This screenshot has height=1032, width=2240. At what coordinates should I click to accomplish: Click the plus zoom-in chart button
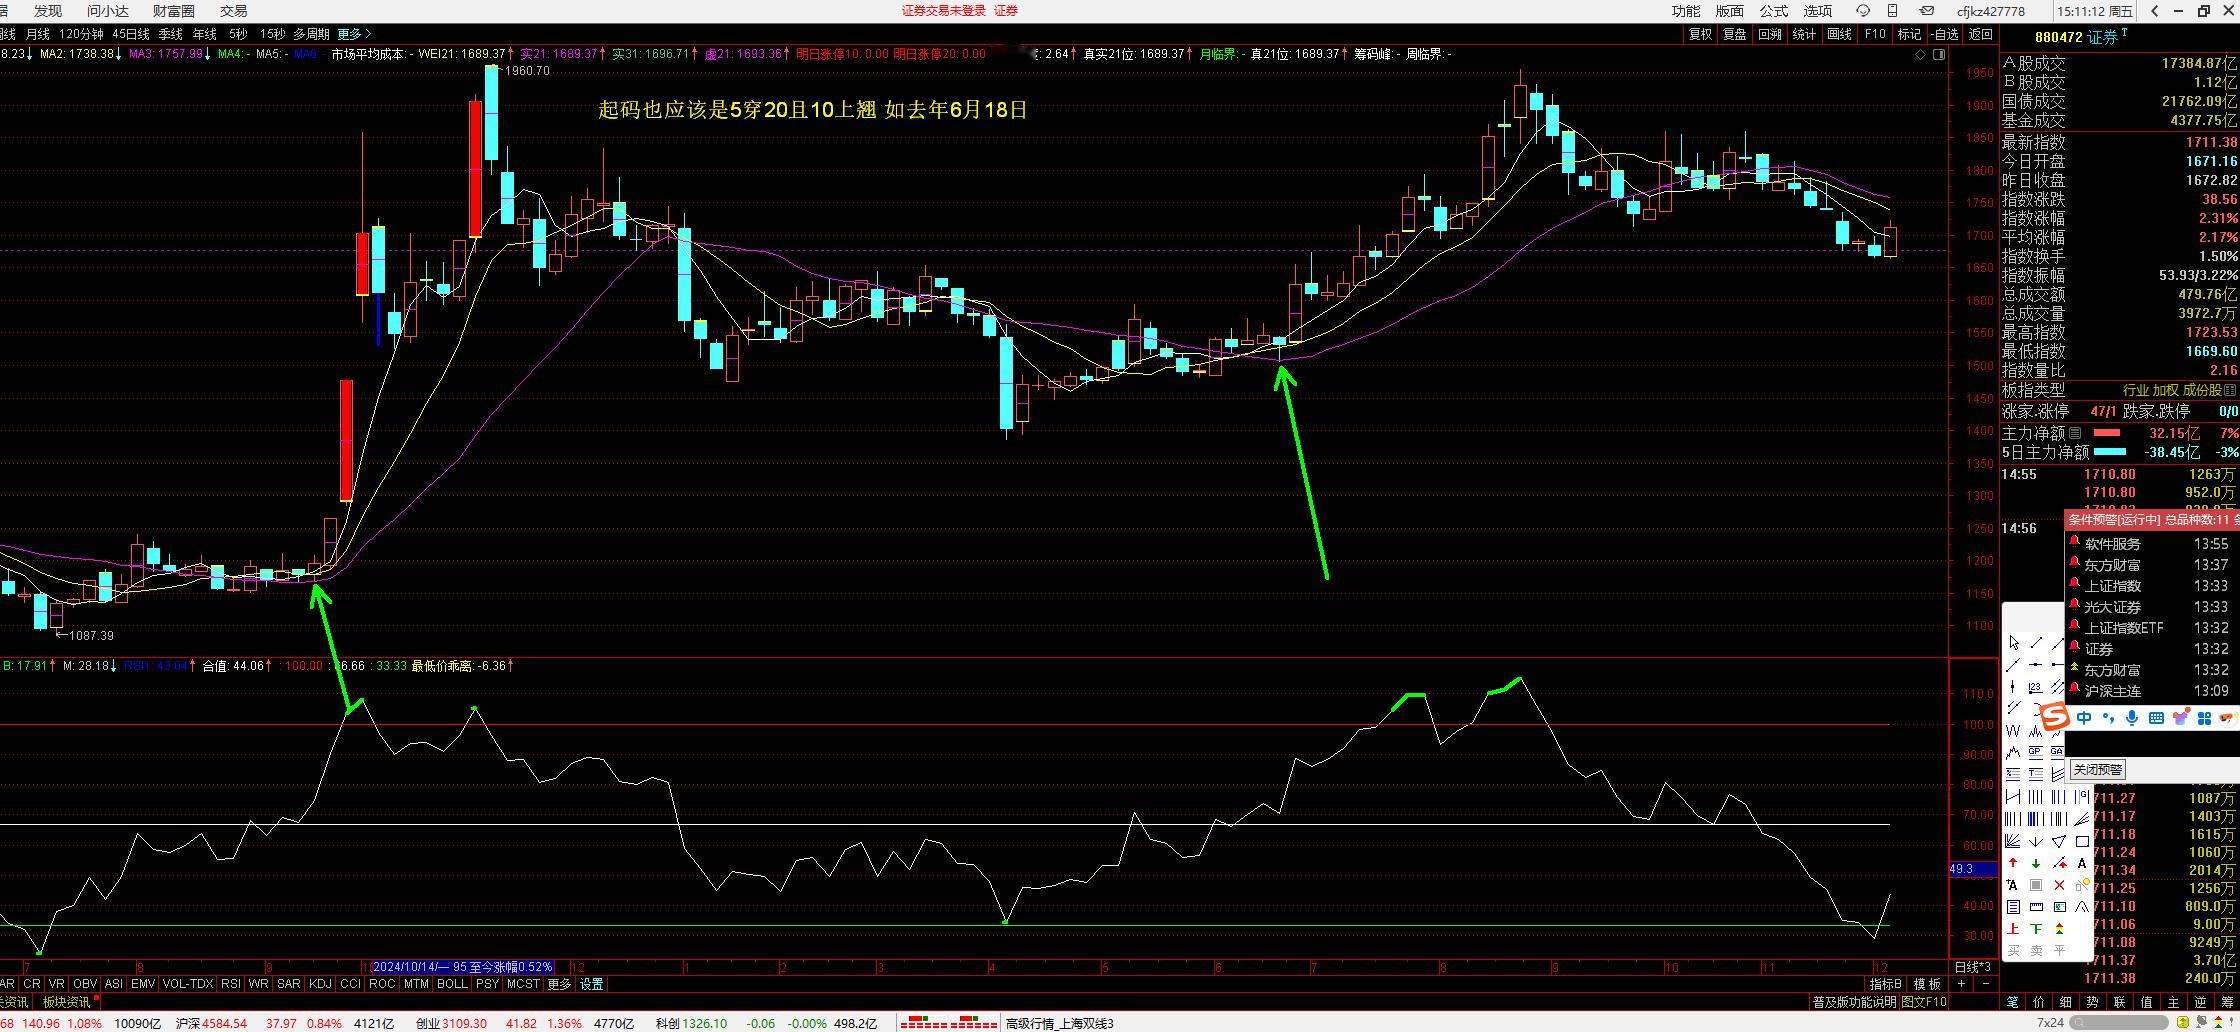[x=1961, y=984]
